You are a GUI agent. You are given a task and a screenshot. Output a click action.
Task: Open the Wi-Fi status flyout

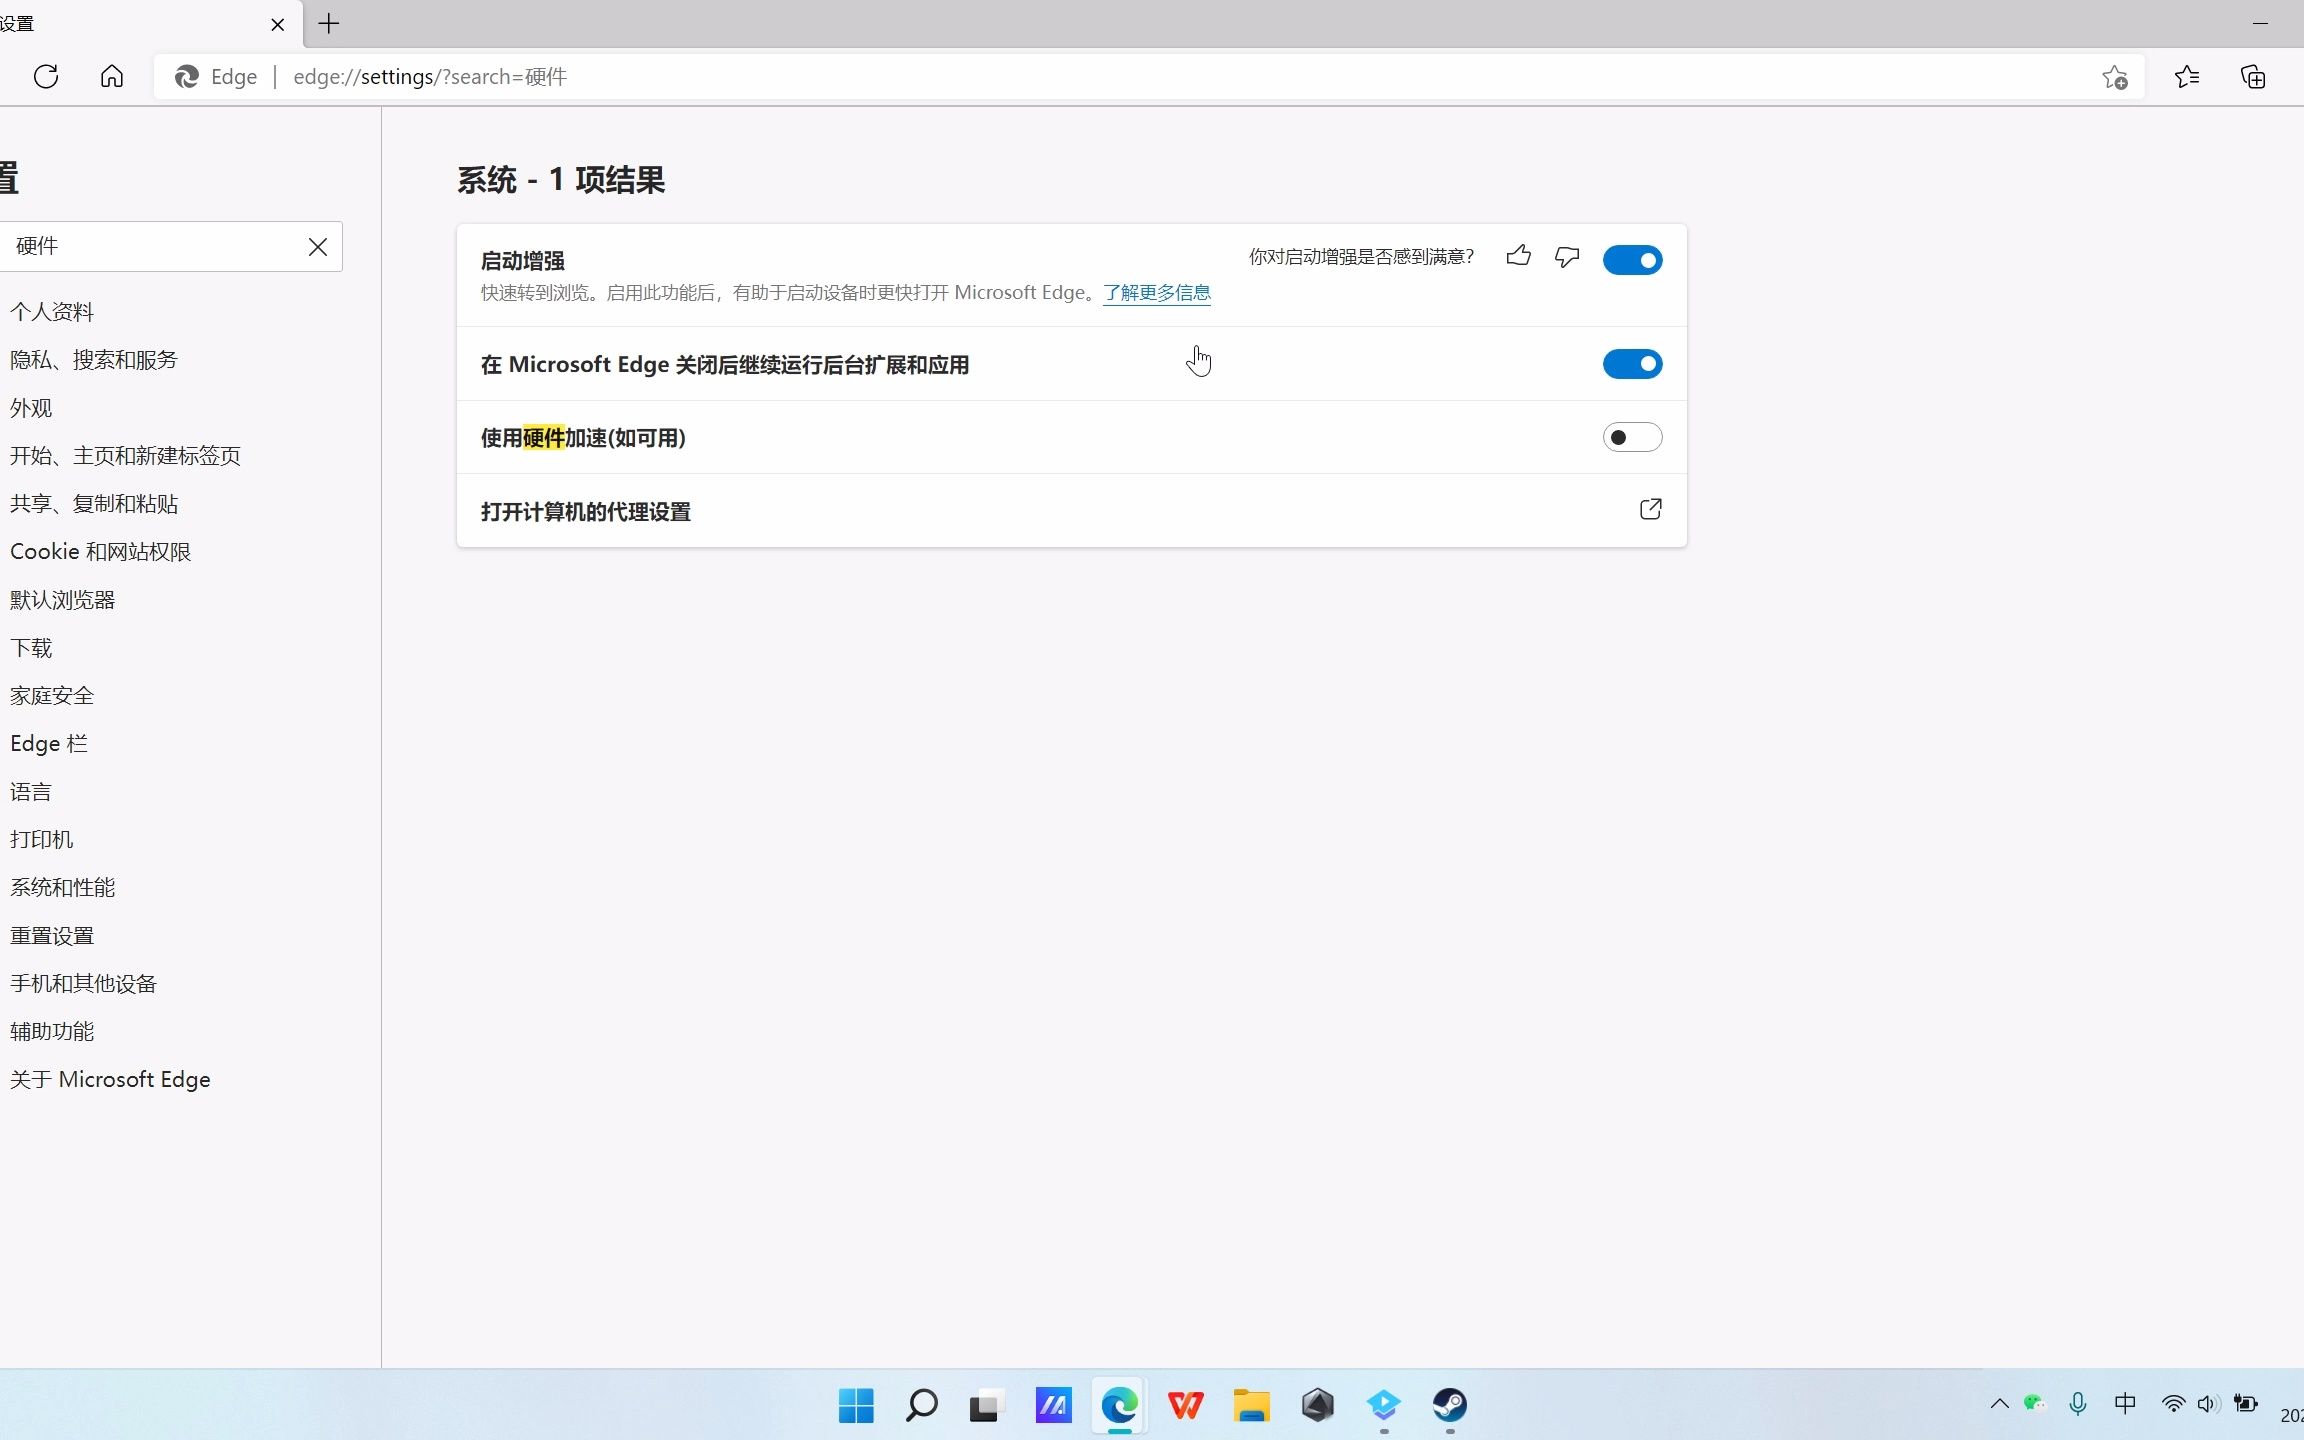pyautogui.click(x=2172, y=1404)
